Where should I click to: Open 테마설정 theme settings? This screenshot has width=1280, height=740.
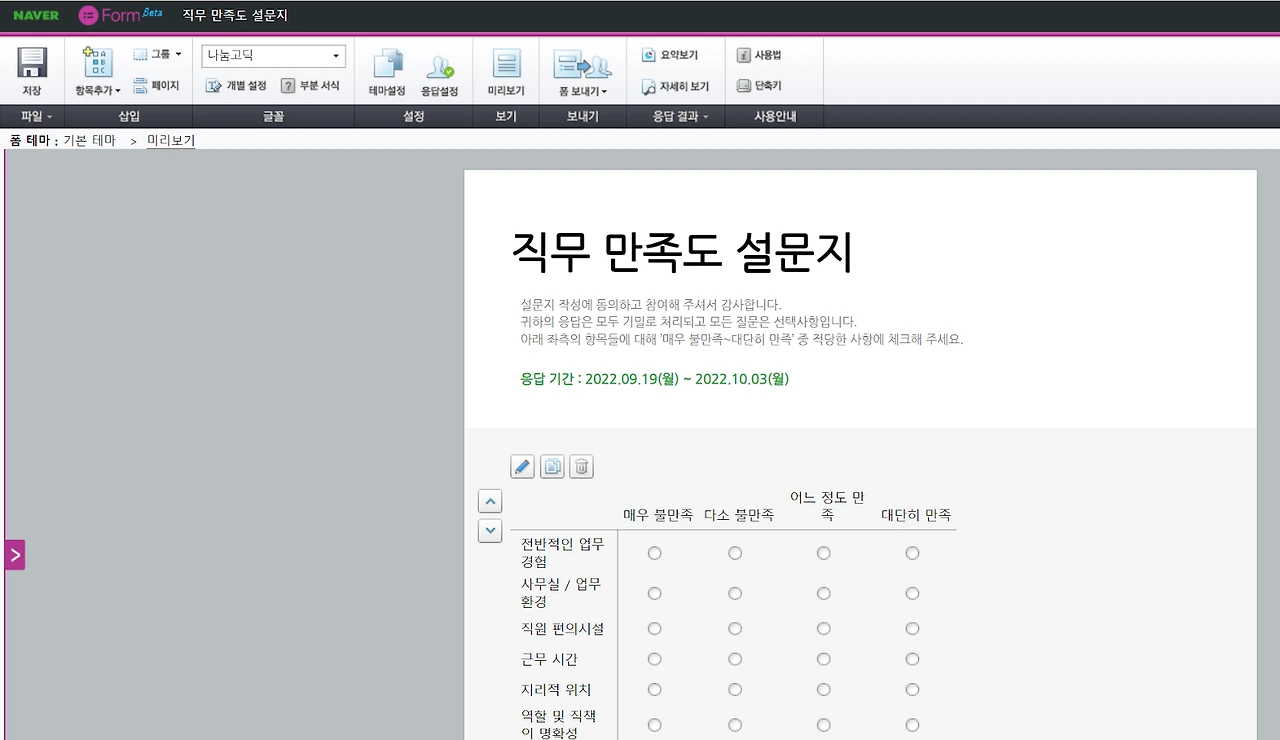pyautogui.click(x=387, y=72)
